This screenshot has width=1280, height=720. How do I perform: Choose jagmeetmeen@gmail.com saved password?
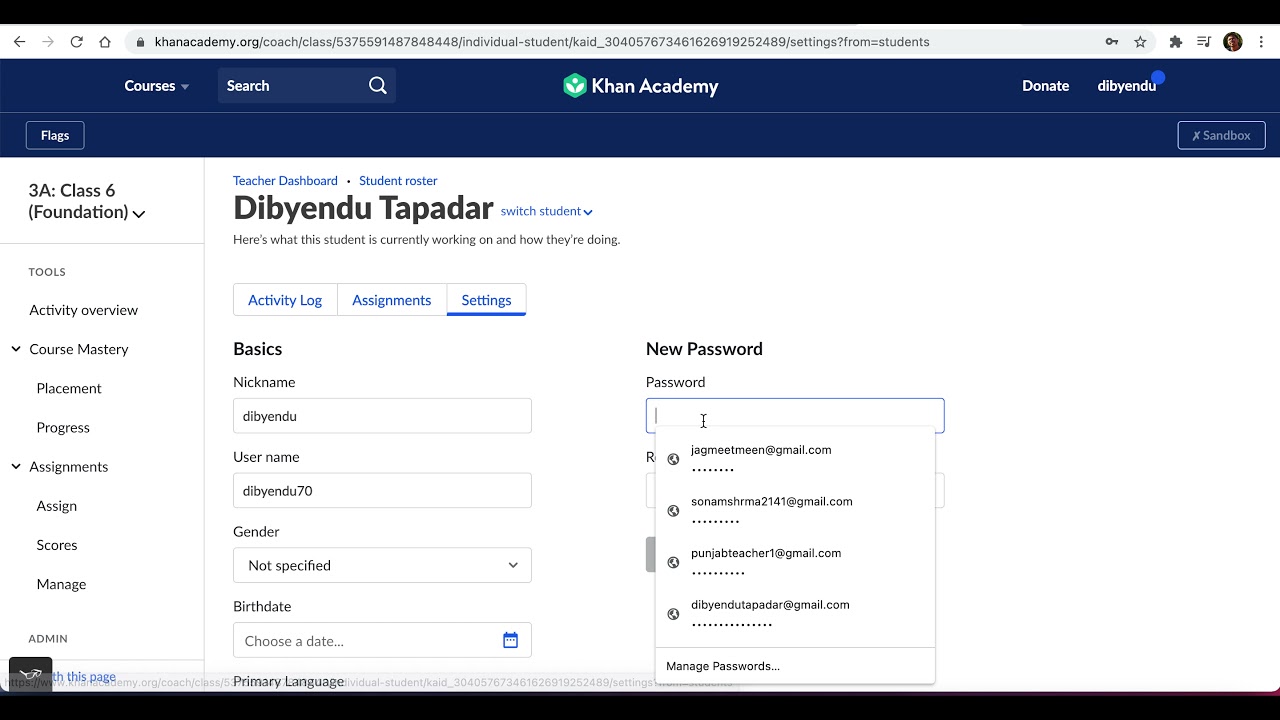tap(795, 459)
